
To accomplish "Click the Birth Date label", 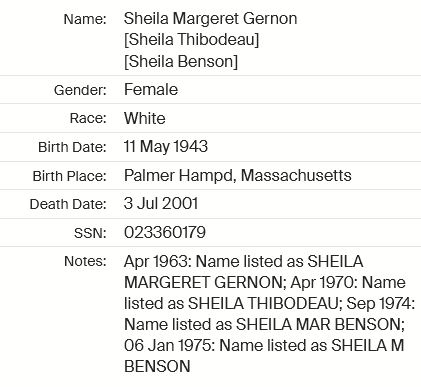I will pos(72,147).
